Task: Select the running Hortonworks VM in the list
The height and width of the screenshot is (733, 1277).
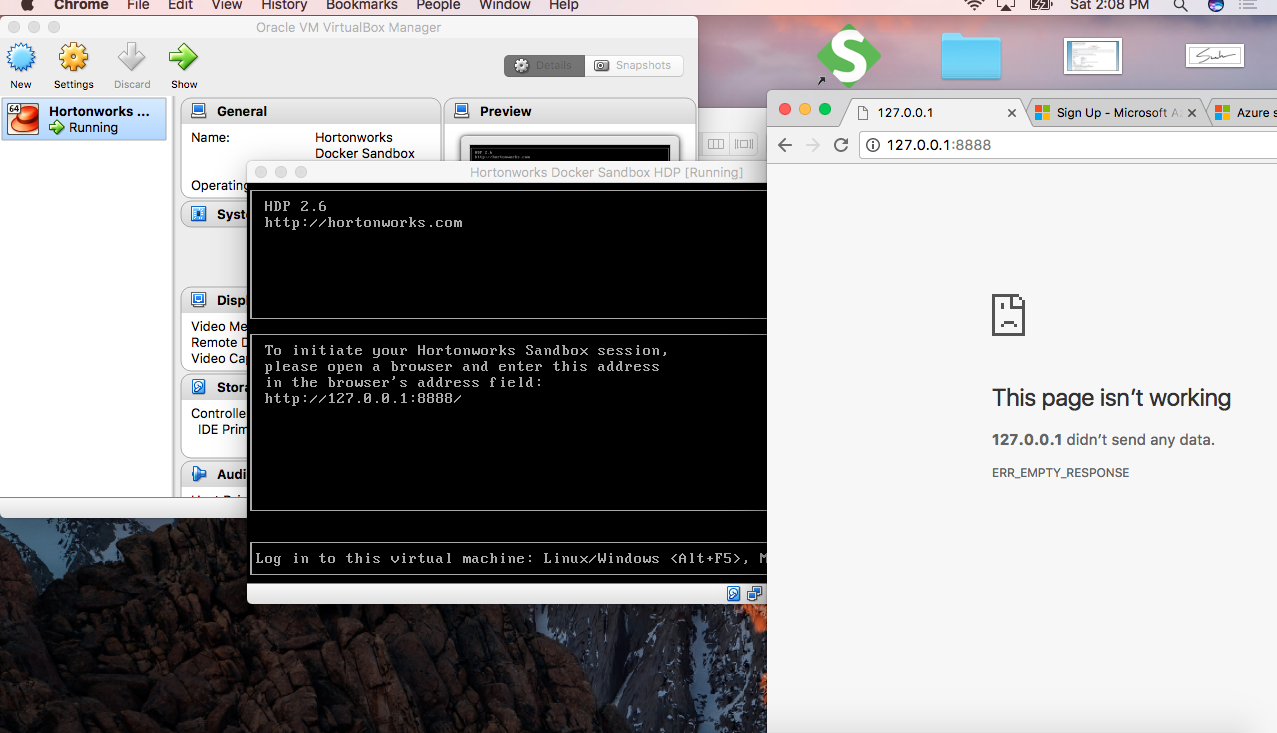Action: click(x=84, y=119)
